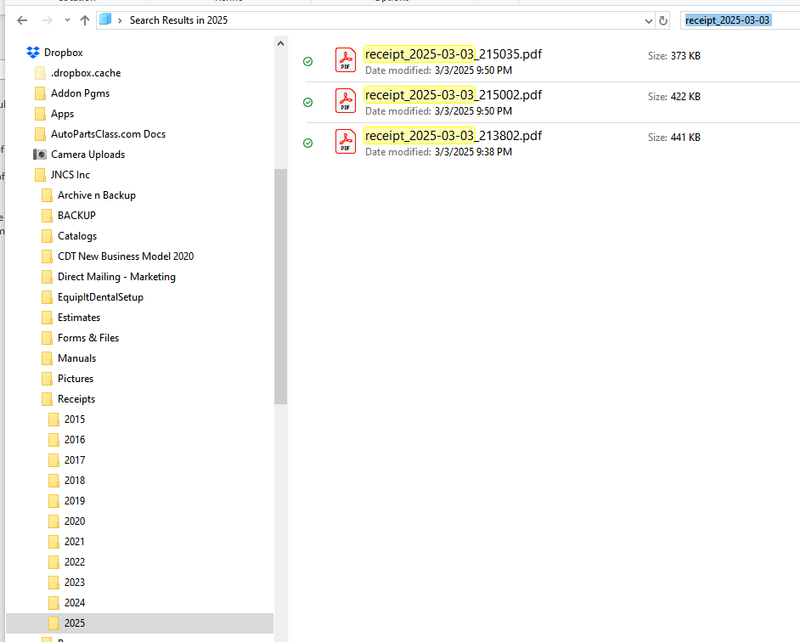The image size is (800, 642).
Task: Open the 2017 receipts folder
Action: (x=74, y=460)
